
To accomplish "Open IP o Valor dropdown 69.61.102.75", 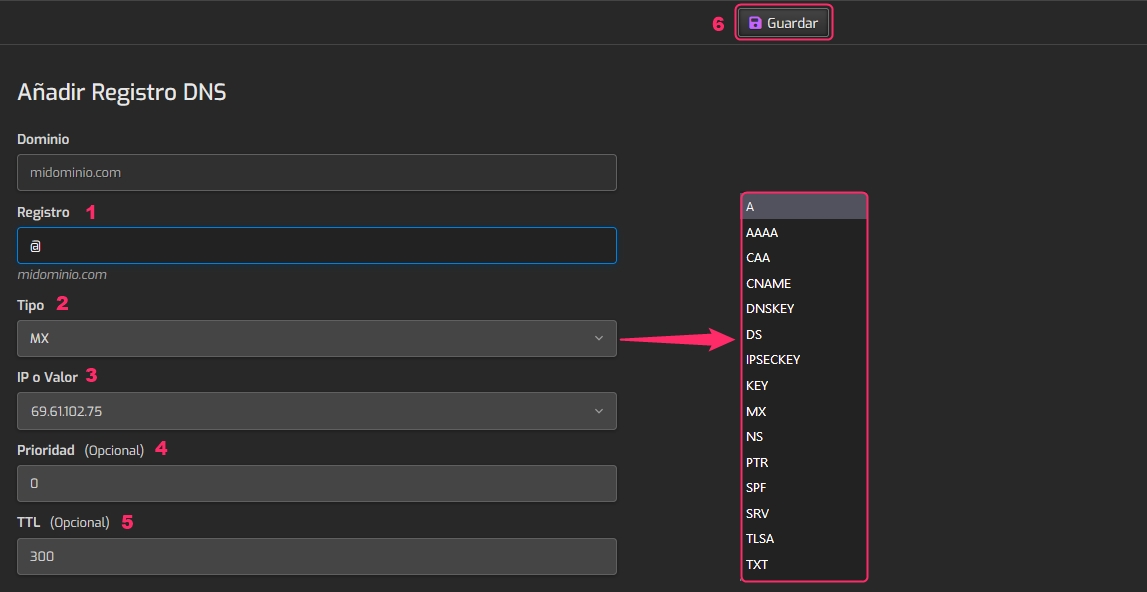I will (317, 411).
